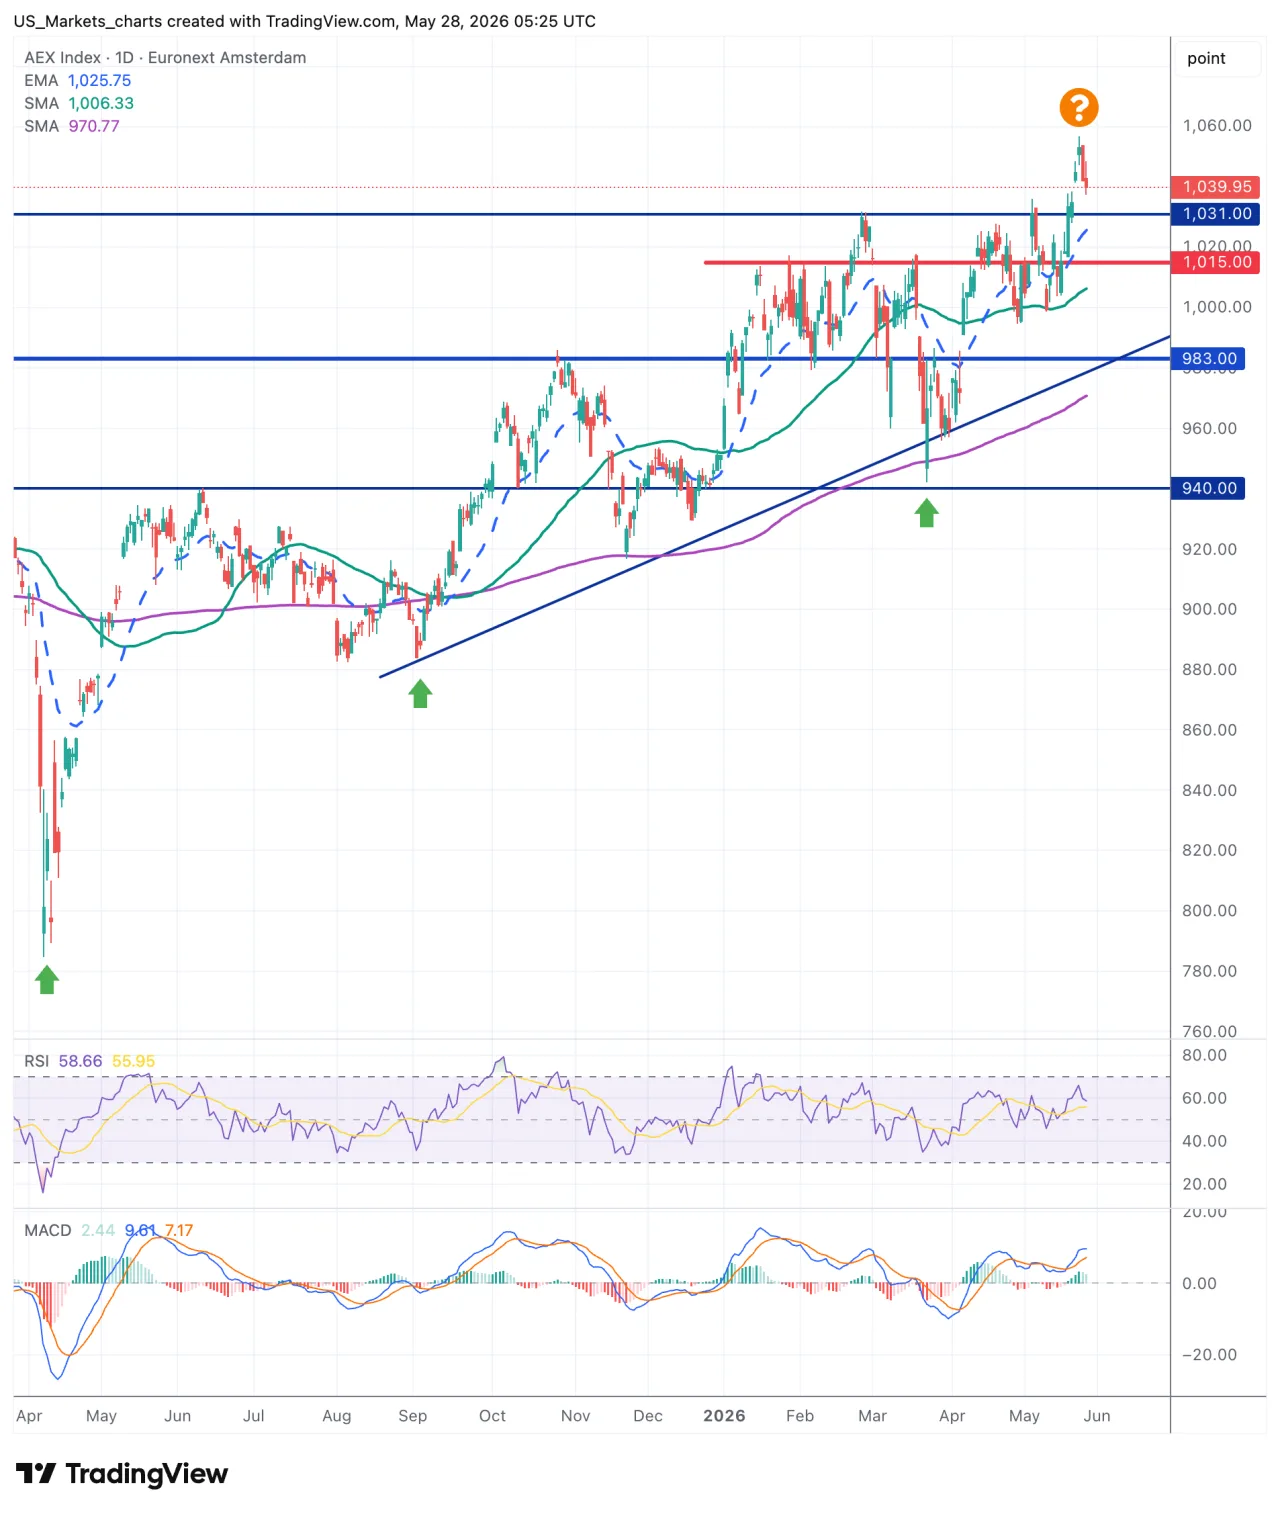Image resolution: width=1280 pixels, height=1514 pixels.
Task: Click the blue 940.00 price level label
Action: (x=1208, y=488)
